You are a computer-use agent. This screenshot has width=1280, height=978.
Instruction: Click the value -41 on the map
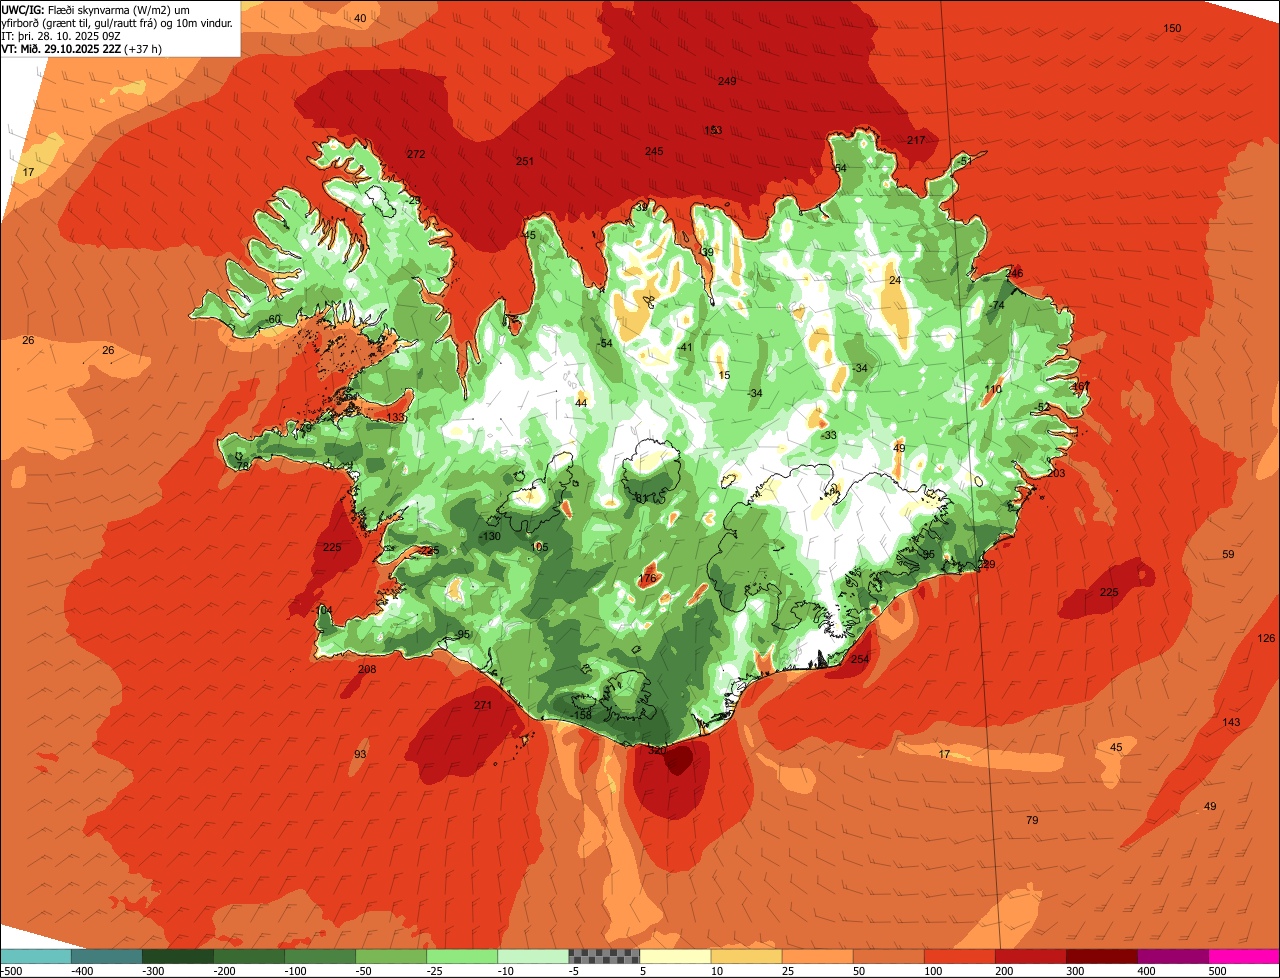click(x=685, y=347)
